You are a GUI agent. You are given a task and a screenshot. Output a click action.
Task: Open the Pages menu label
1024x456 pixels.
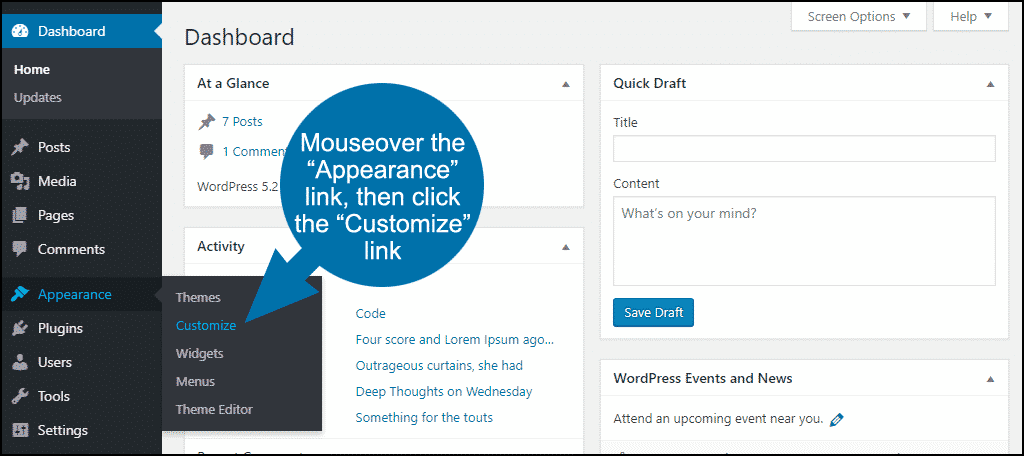[x=56, y=215]
